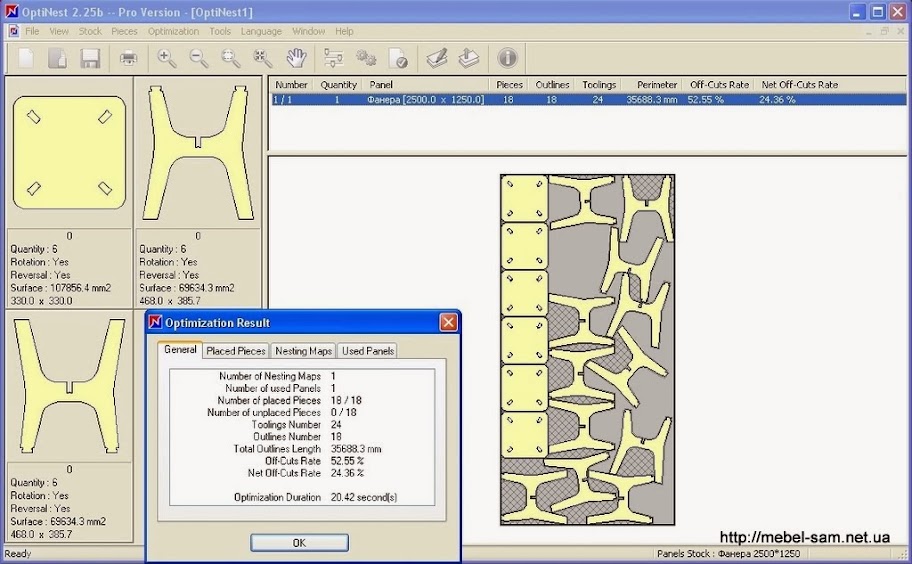The height and width of the screenshot is (564, 912).
Task: Click the Print toolbar icon
Action: [129, 58]
